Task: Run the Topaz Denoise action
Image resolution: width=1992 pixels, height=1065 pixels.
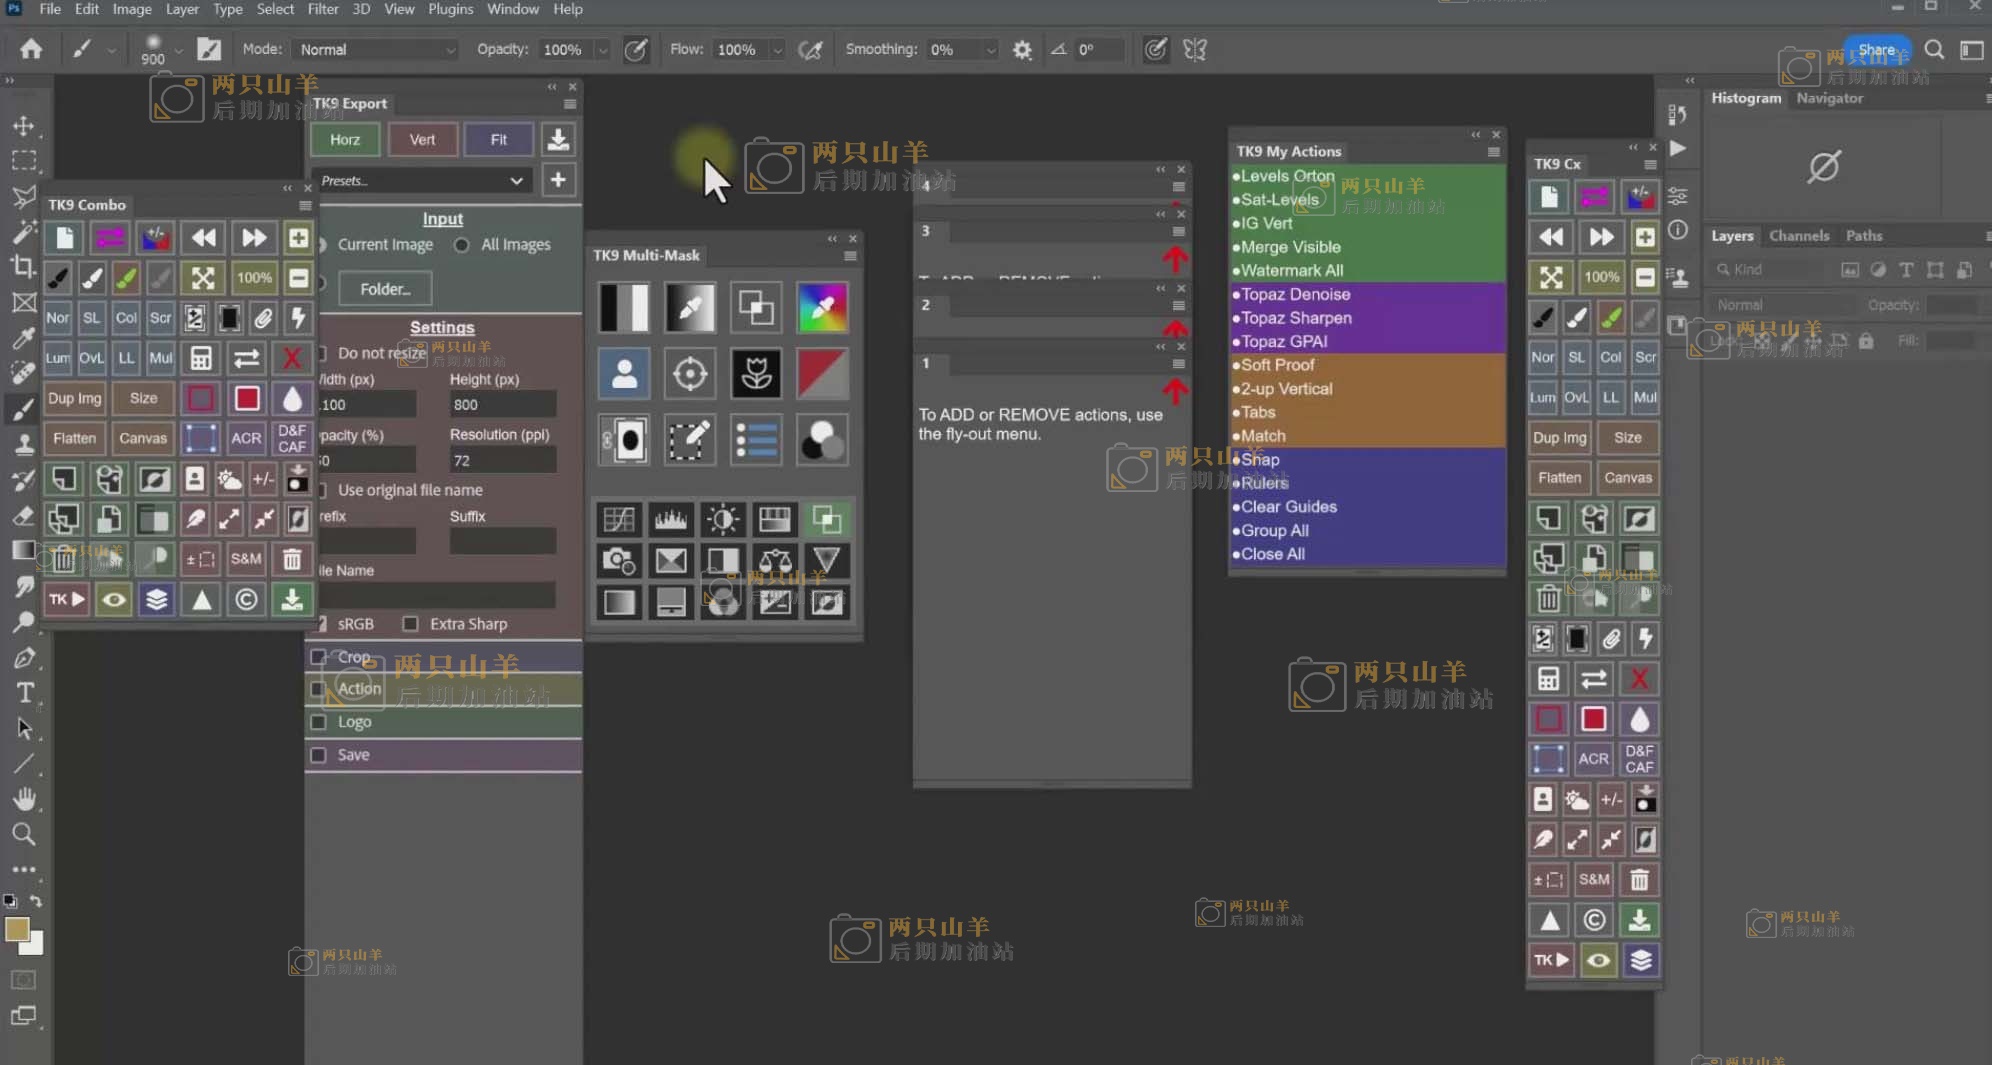Action: pos(1295,294)
